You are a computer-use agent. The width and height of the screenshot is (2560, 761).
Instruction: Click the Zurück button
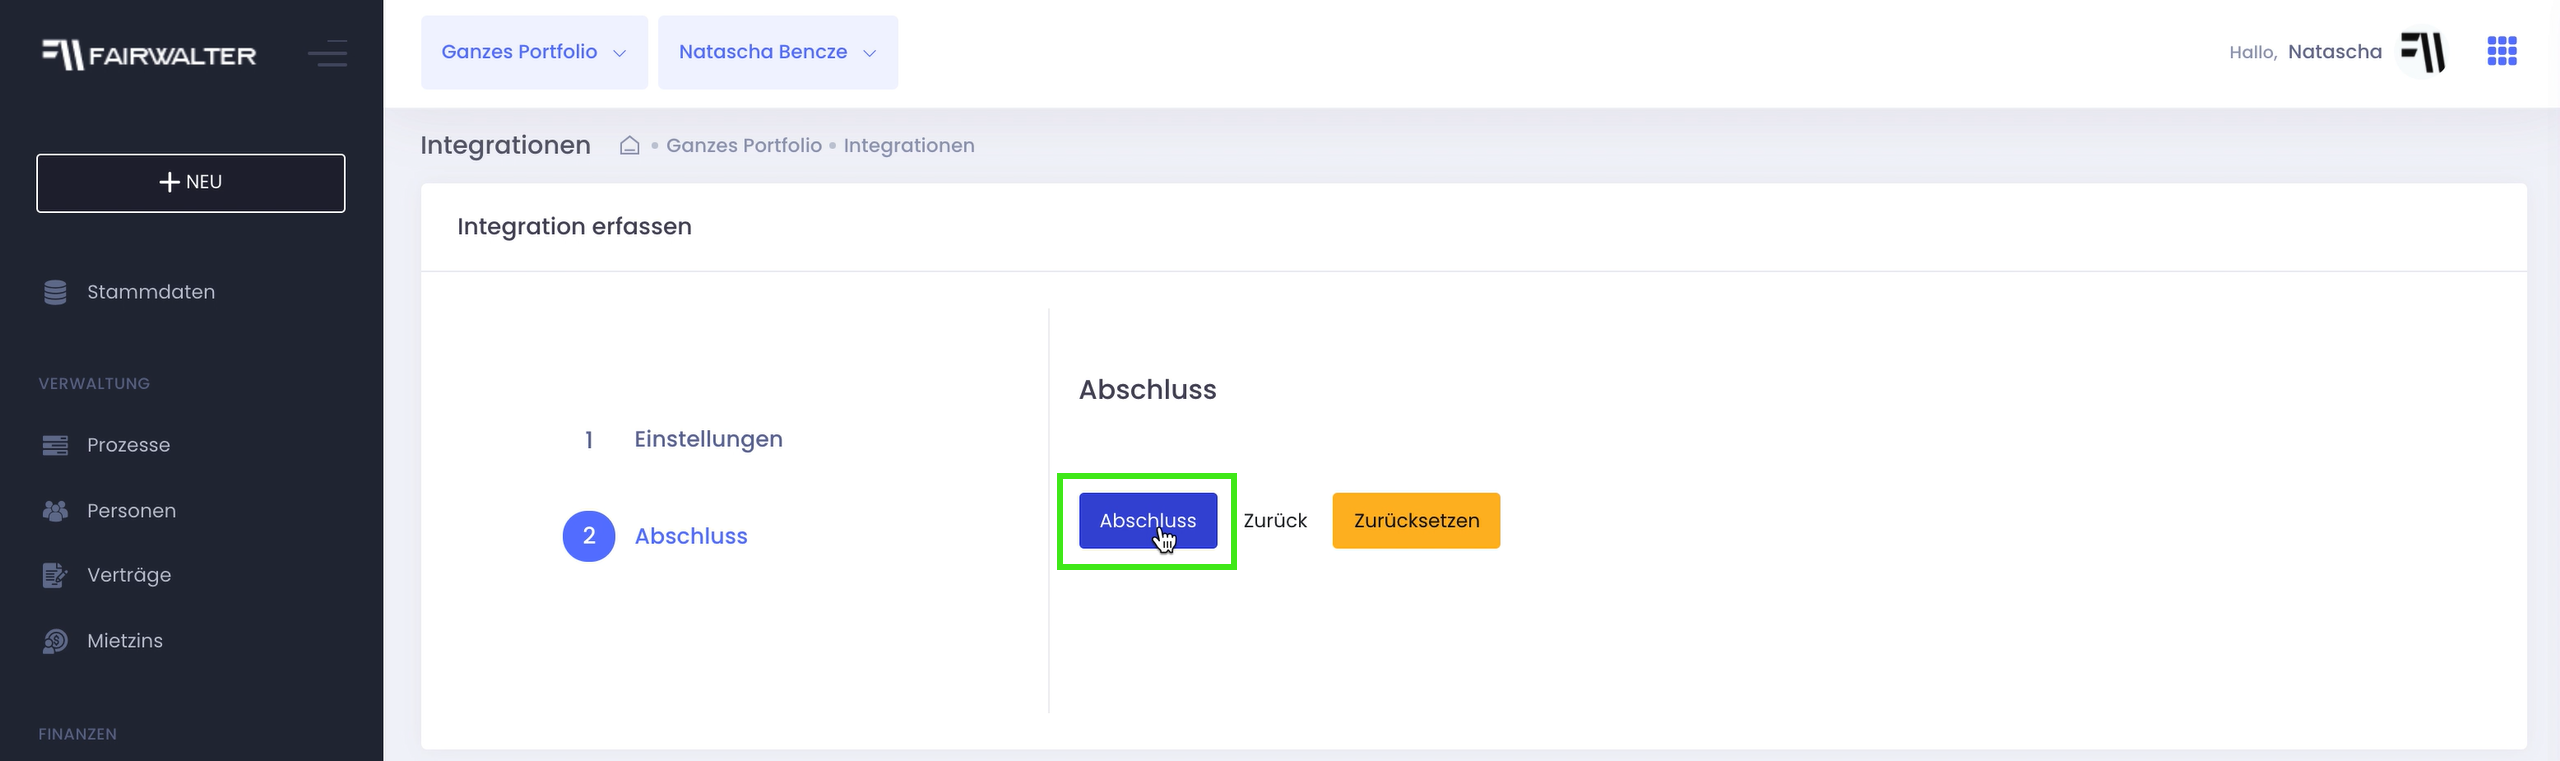[x=1274, y=521]
